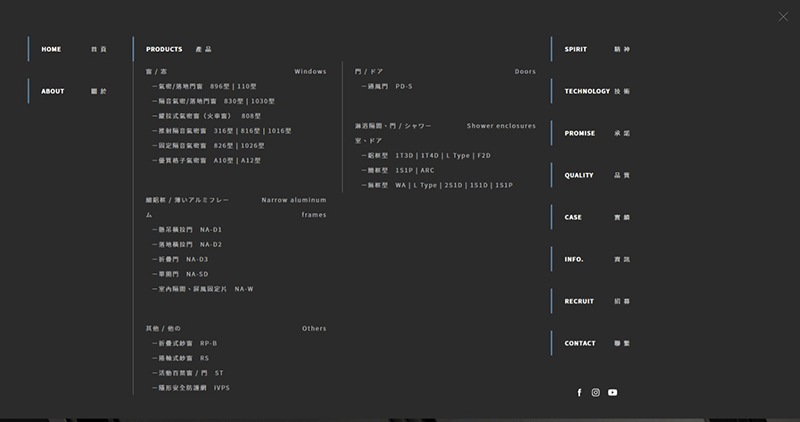Close the menu overlay with the X
Viewport: 800px width, 422px height.
783,16
